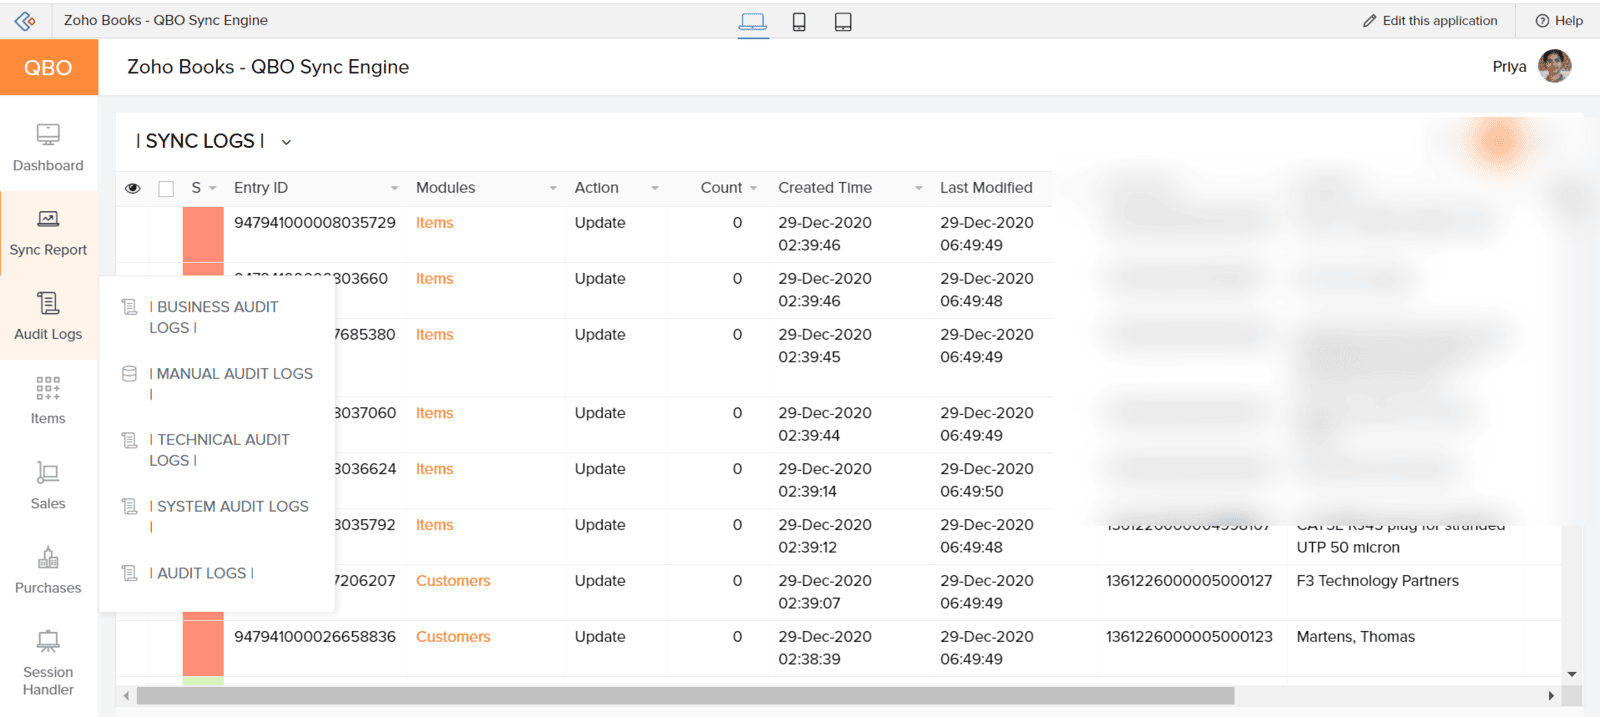Open the Sync Report section

[x=48, y=233]
